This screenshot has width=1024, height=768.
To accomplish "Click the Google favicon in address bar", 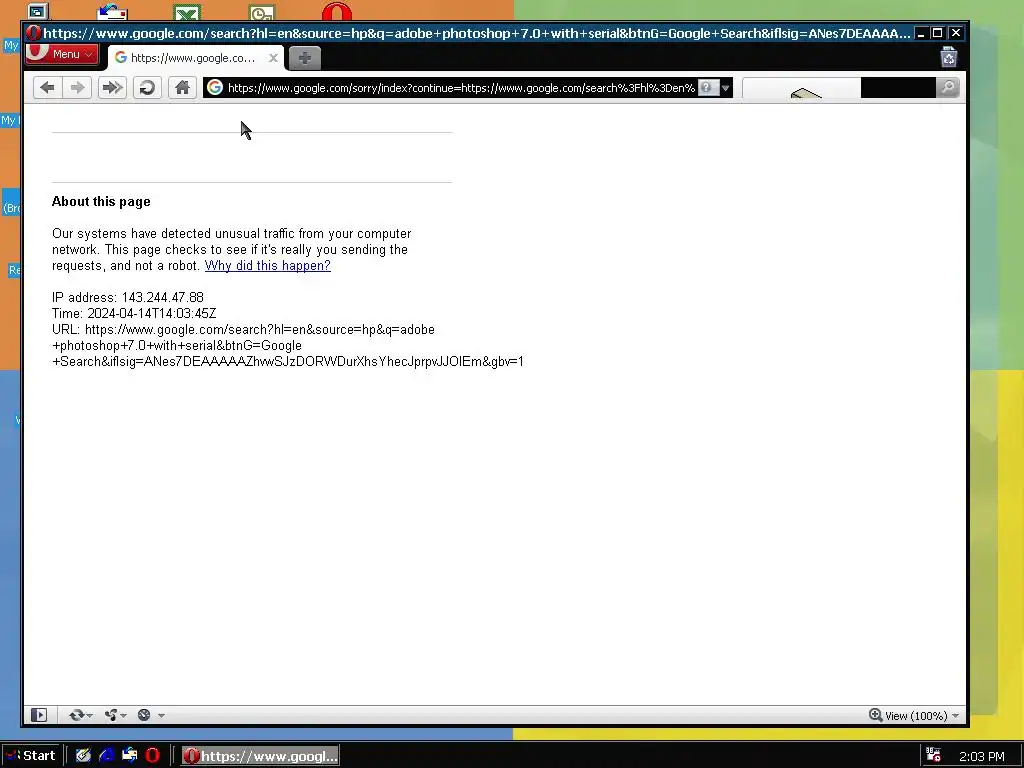I will tap(215, 88).
